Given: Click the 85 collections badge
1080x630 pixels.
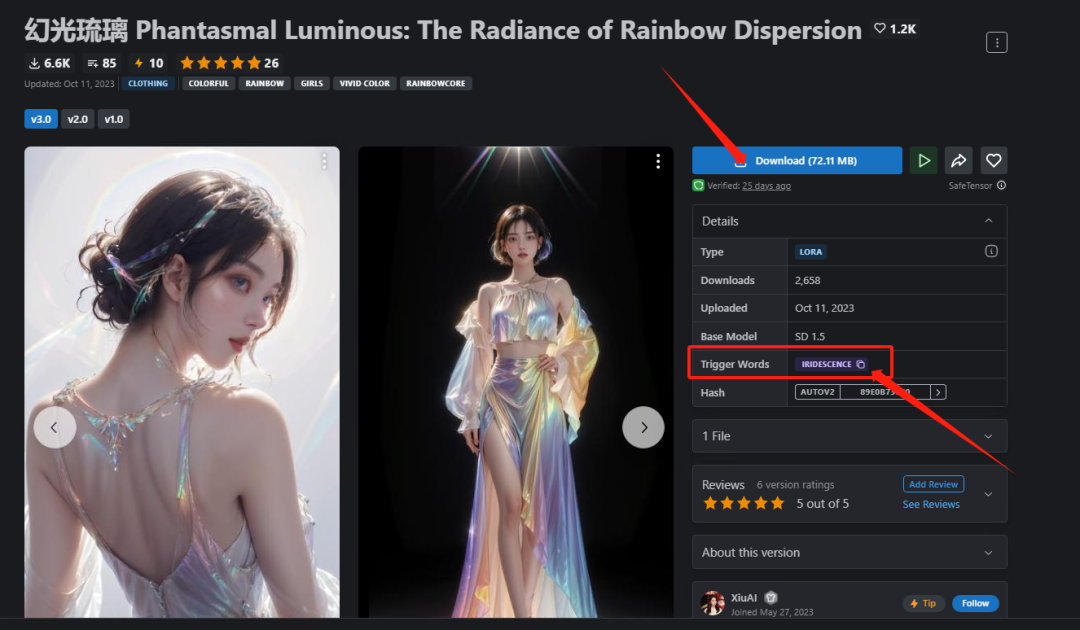Looking at the screenshot, I should [x=102, y=63].
